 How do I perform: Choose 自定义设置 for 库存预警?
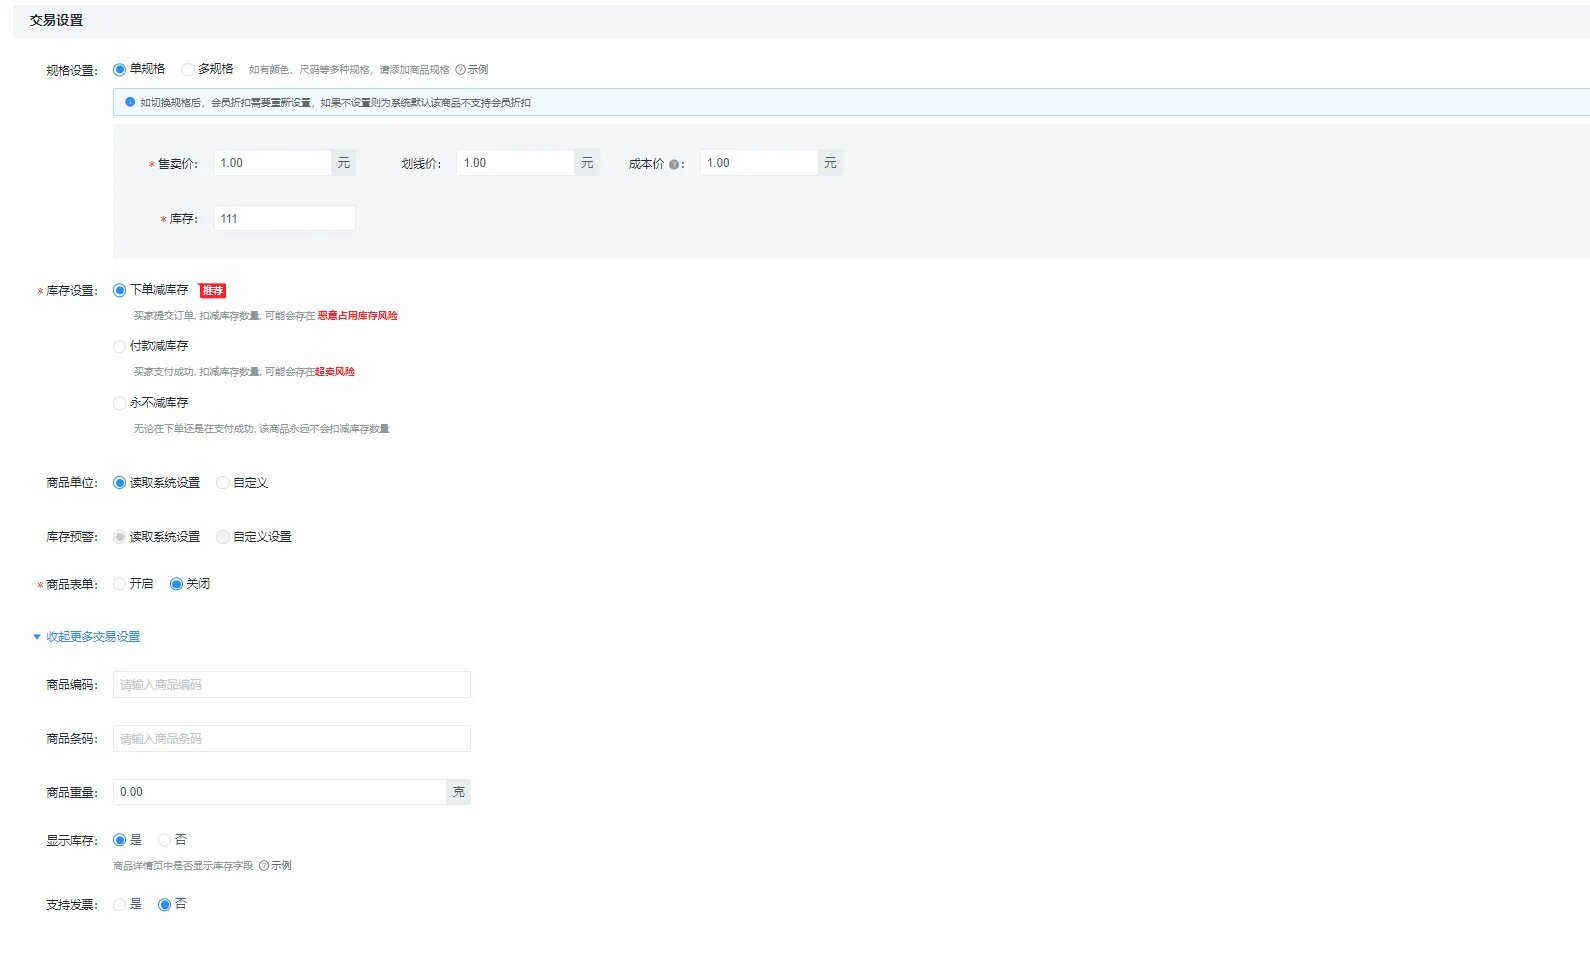pyautogui.click(x=223, y=537)
